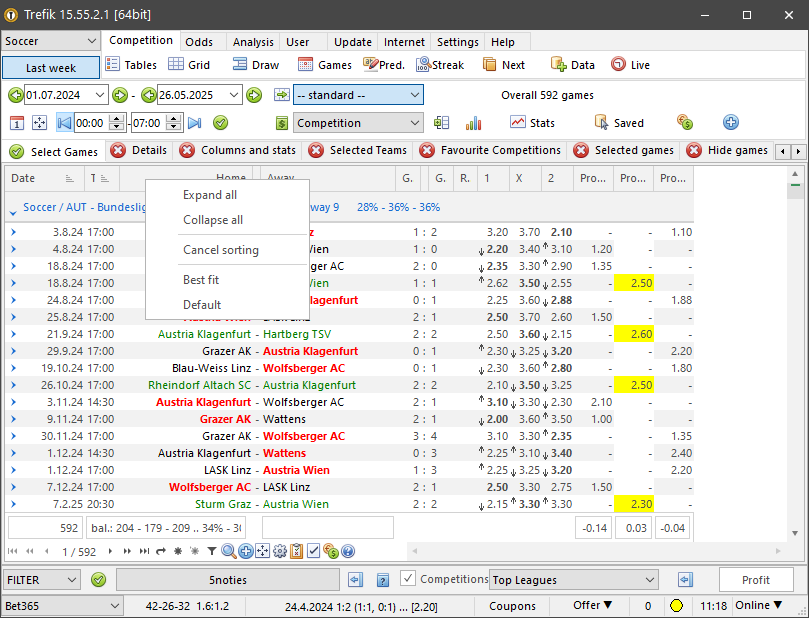
Task: Expand the Bet365 bookmaker dropdown
Action: [x=62, y=606]
